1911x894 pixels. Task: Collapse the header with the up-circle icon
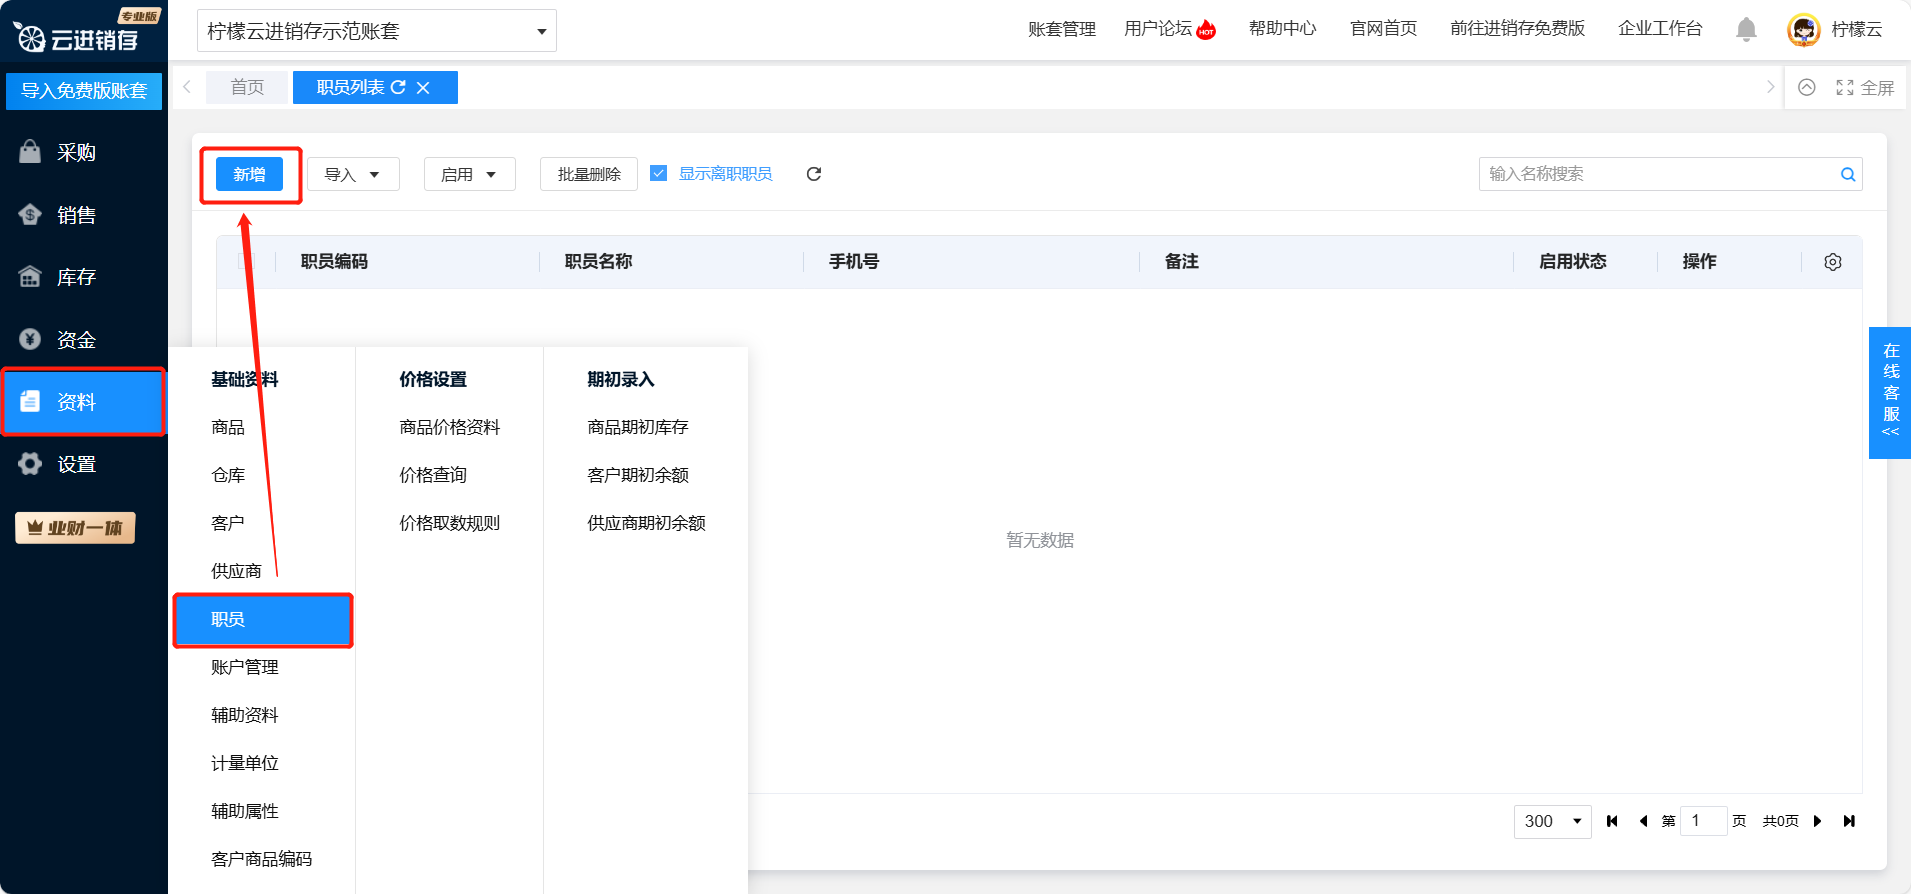(1807, 87)
